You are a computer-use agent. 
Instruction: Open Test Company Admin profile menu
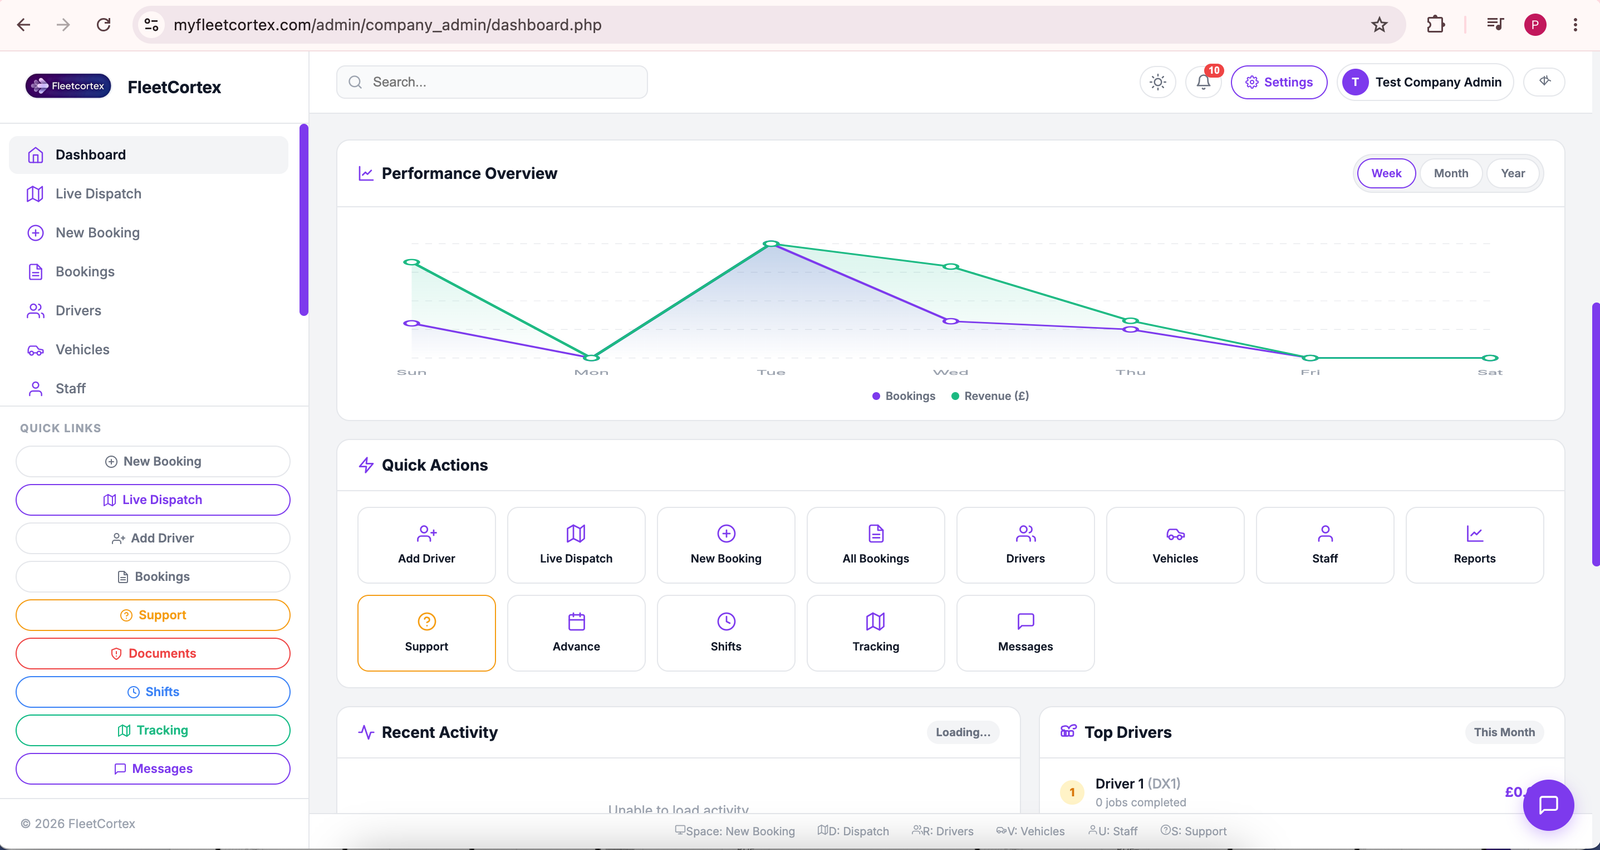pos(1426,82)
